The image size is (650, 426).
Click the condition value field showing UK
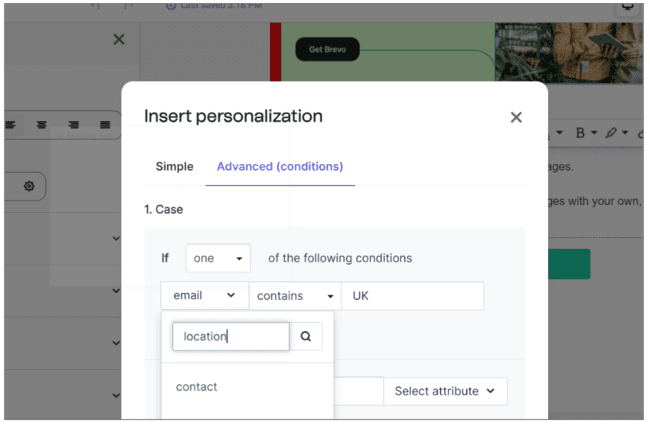(x=412, y=296)
